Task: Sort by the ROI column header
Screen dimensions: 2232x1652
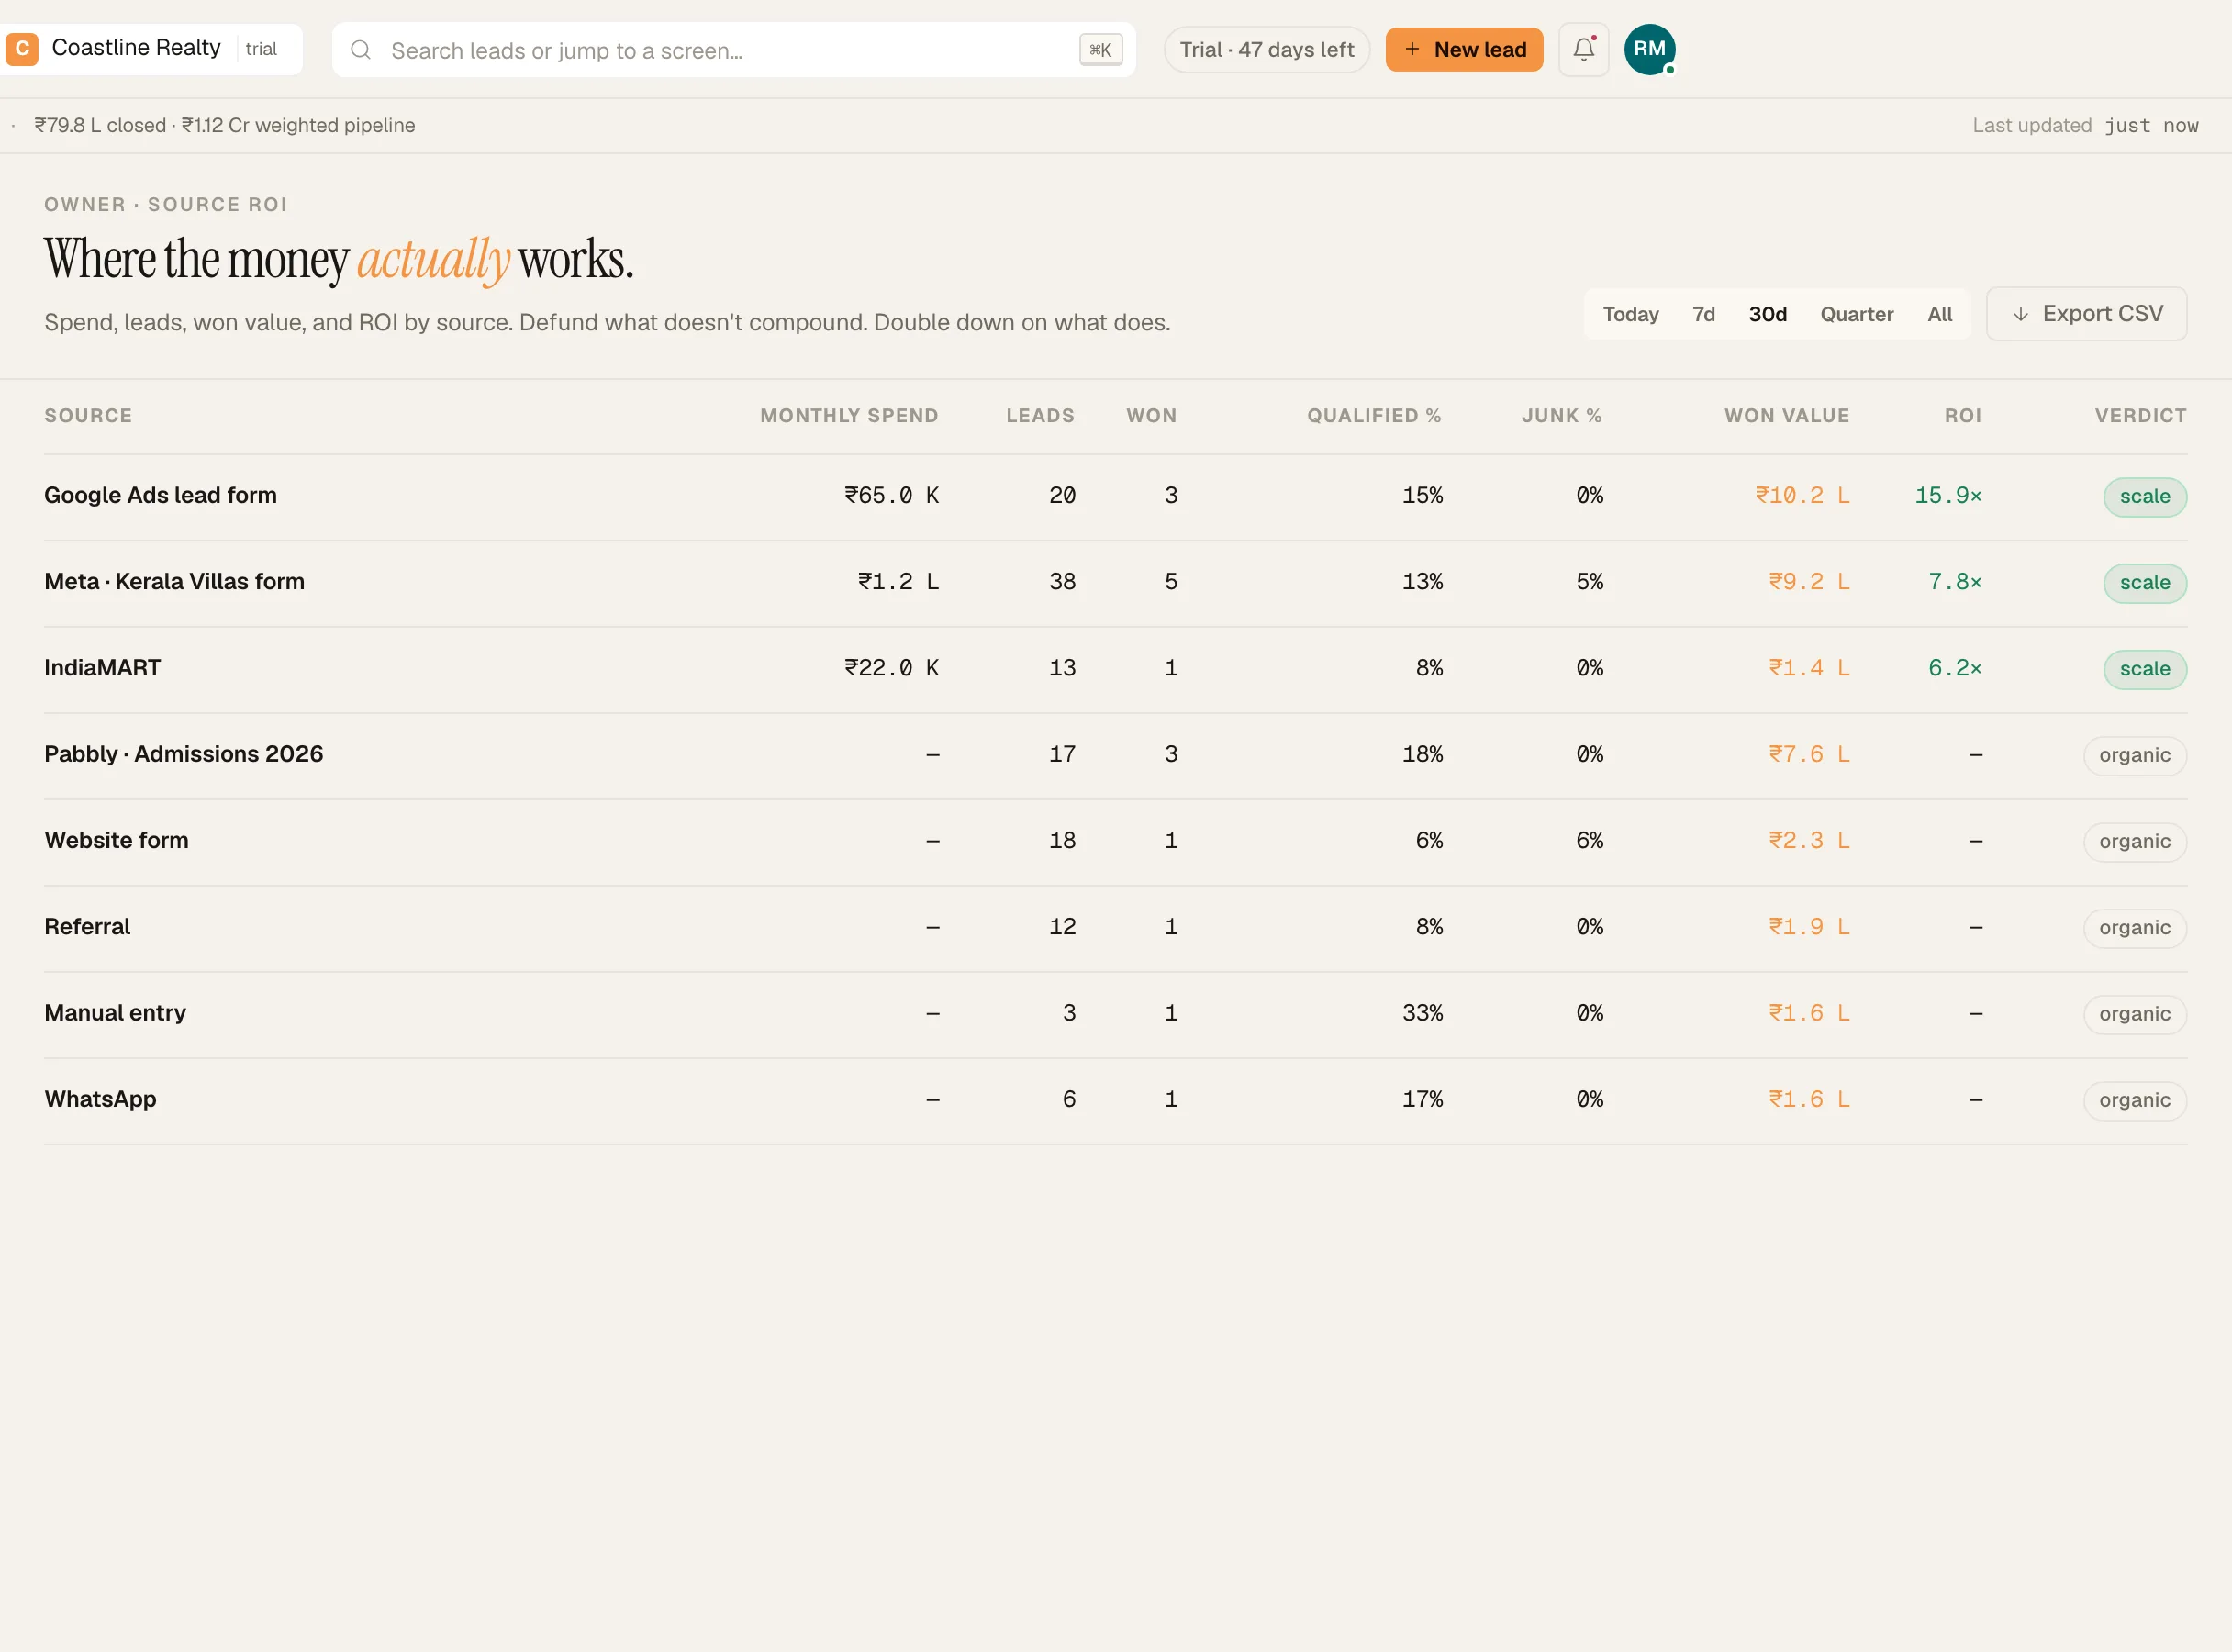Action: [1962, 416]
